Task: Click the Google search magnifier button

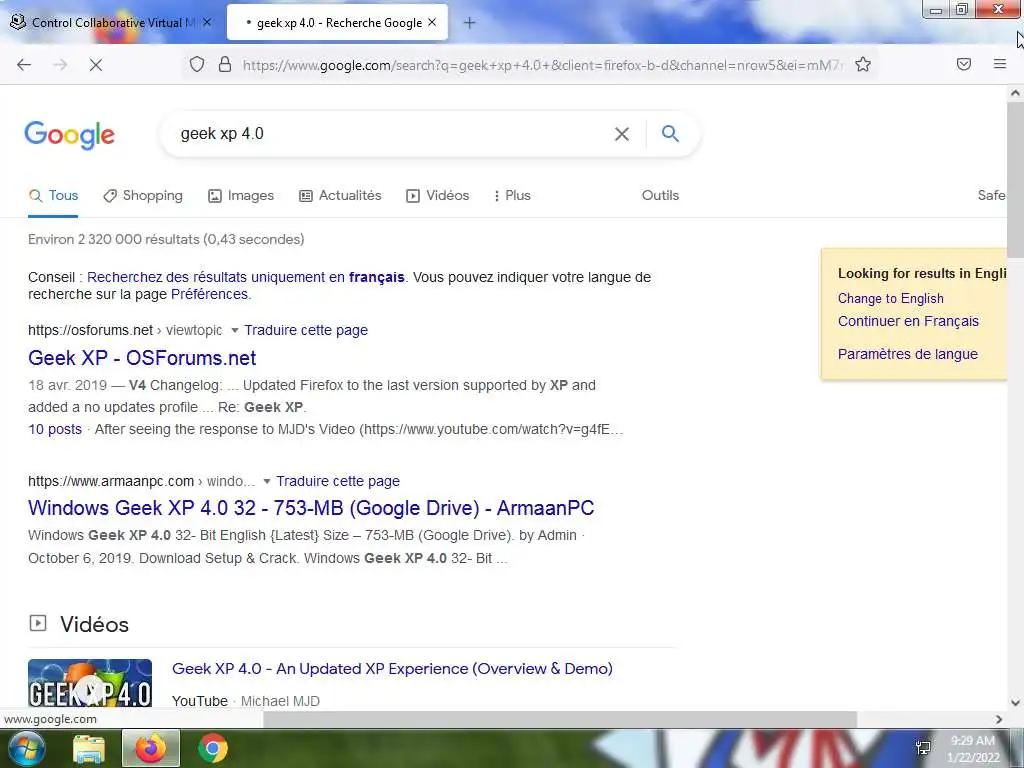Action: [670, 133]
